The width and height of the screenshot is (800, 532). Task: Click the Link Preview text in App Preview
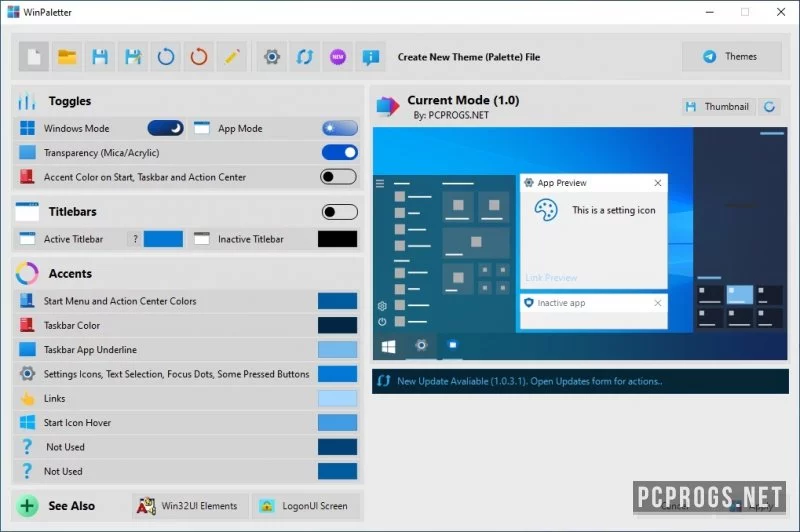[x=551, y=278]
